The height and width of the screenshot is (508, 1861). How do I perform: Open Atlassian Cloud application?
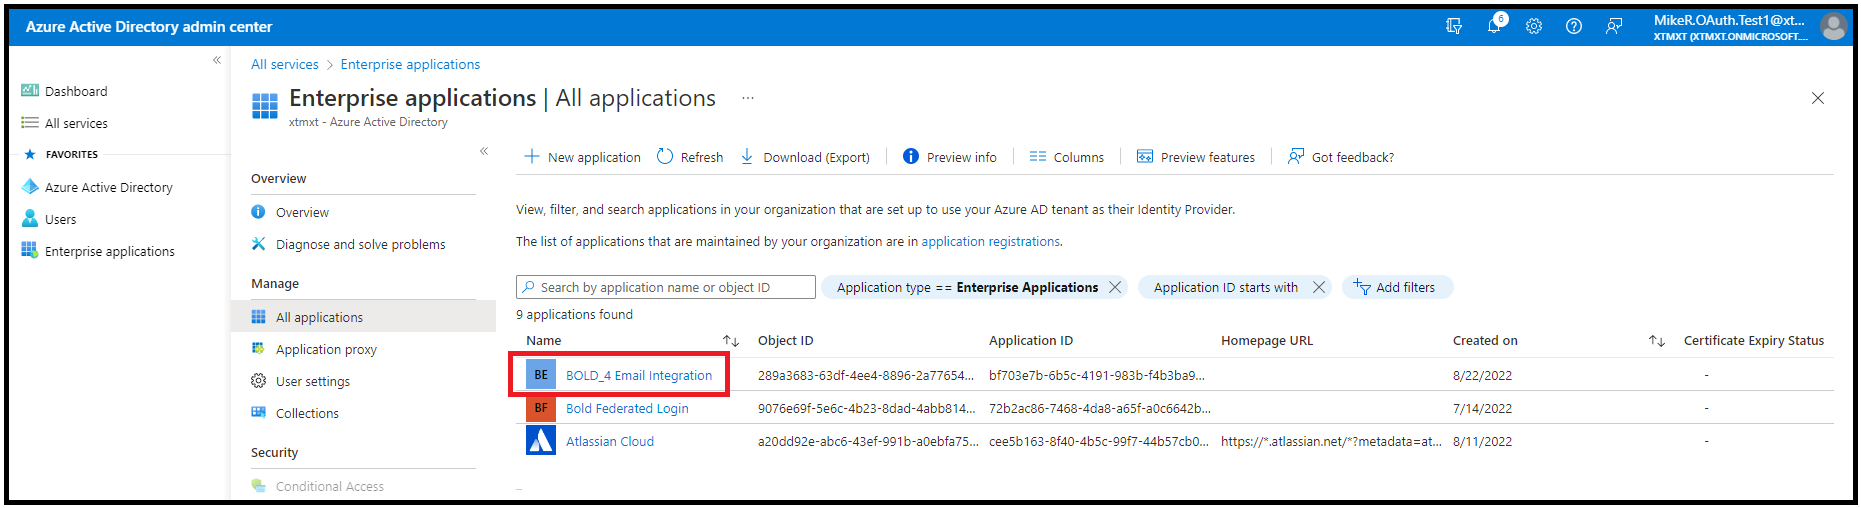click(x=610, y=441)
